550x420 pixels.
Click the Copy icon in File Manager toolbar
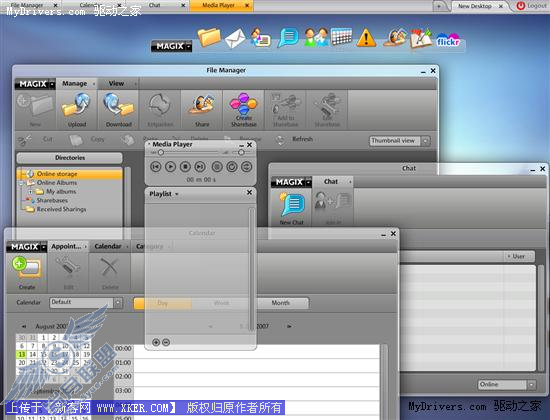point(76,140)
